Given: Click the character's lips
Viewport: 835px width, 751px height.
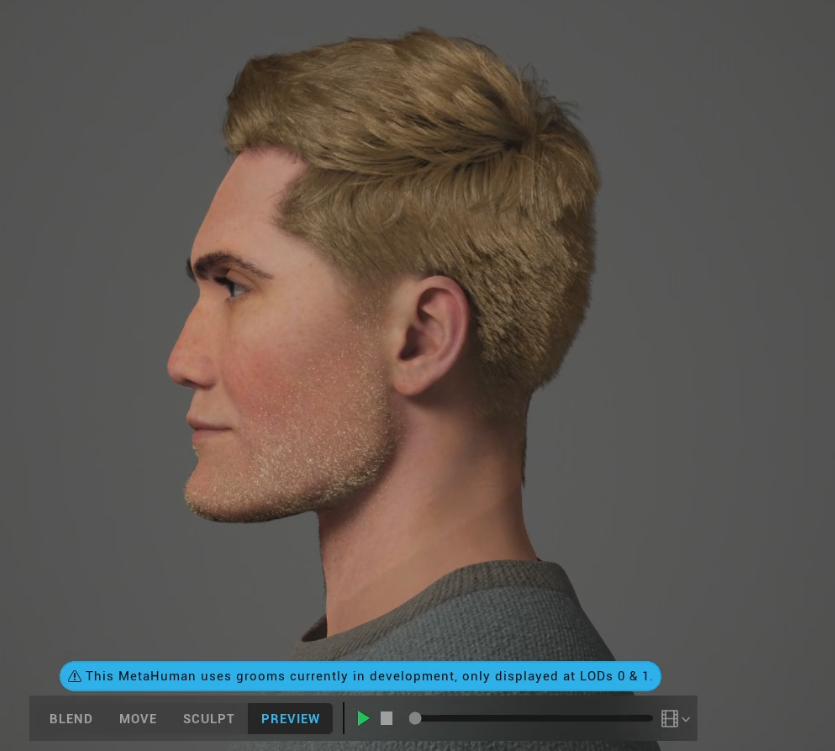Looking at the screenshot, I should (207, 426).
